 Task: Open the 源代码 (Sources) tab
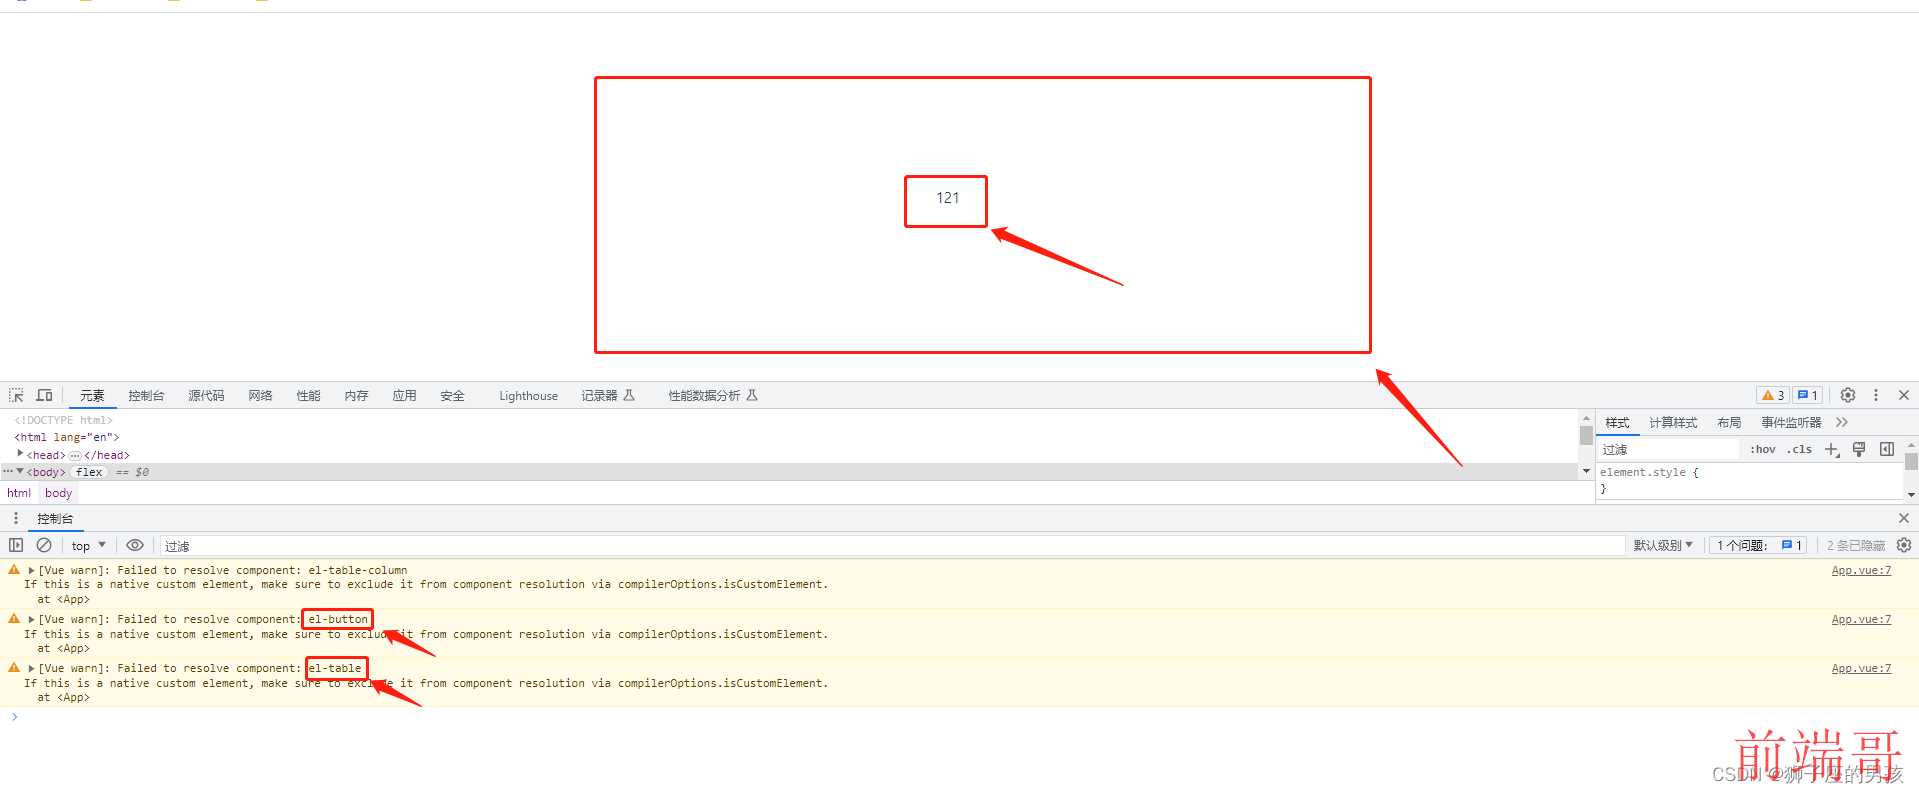pos(206,396)
